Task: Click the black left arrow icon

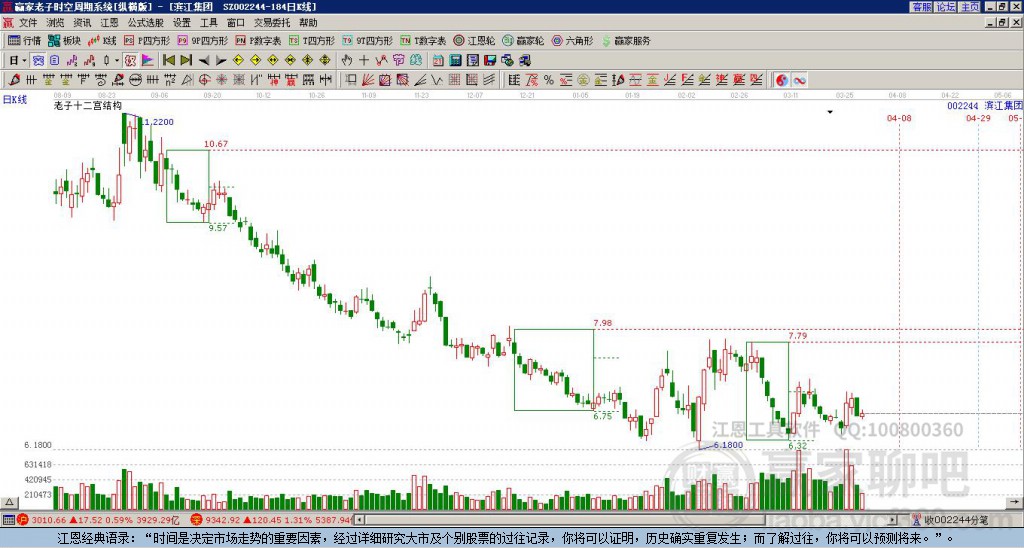Action: 204,61
